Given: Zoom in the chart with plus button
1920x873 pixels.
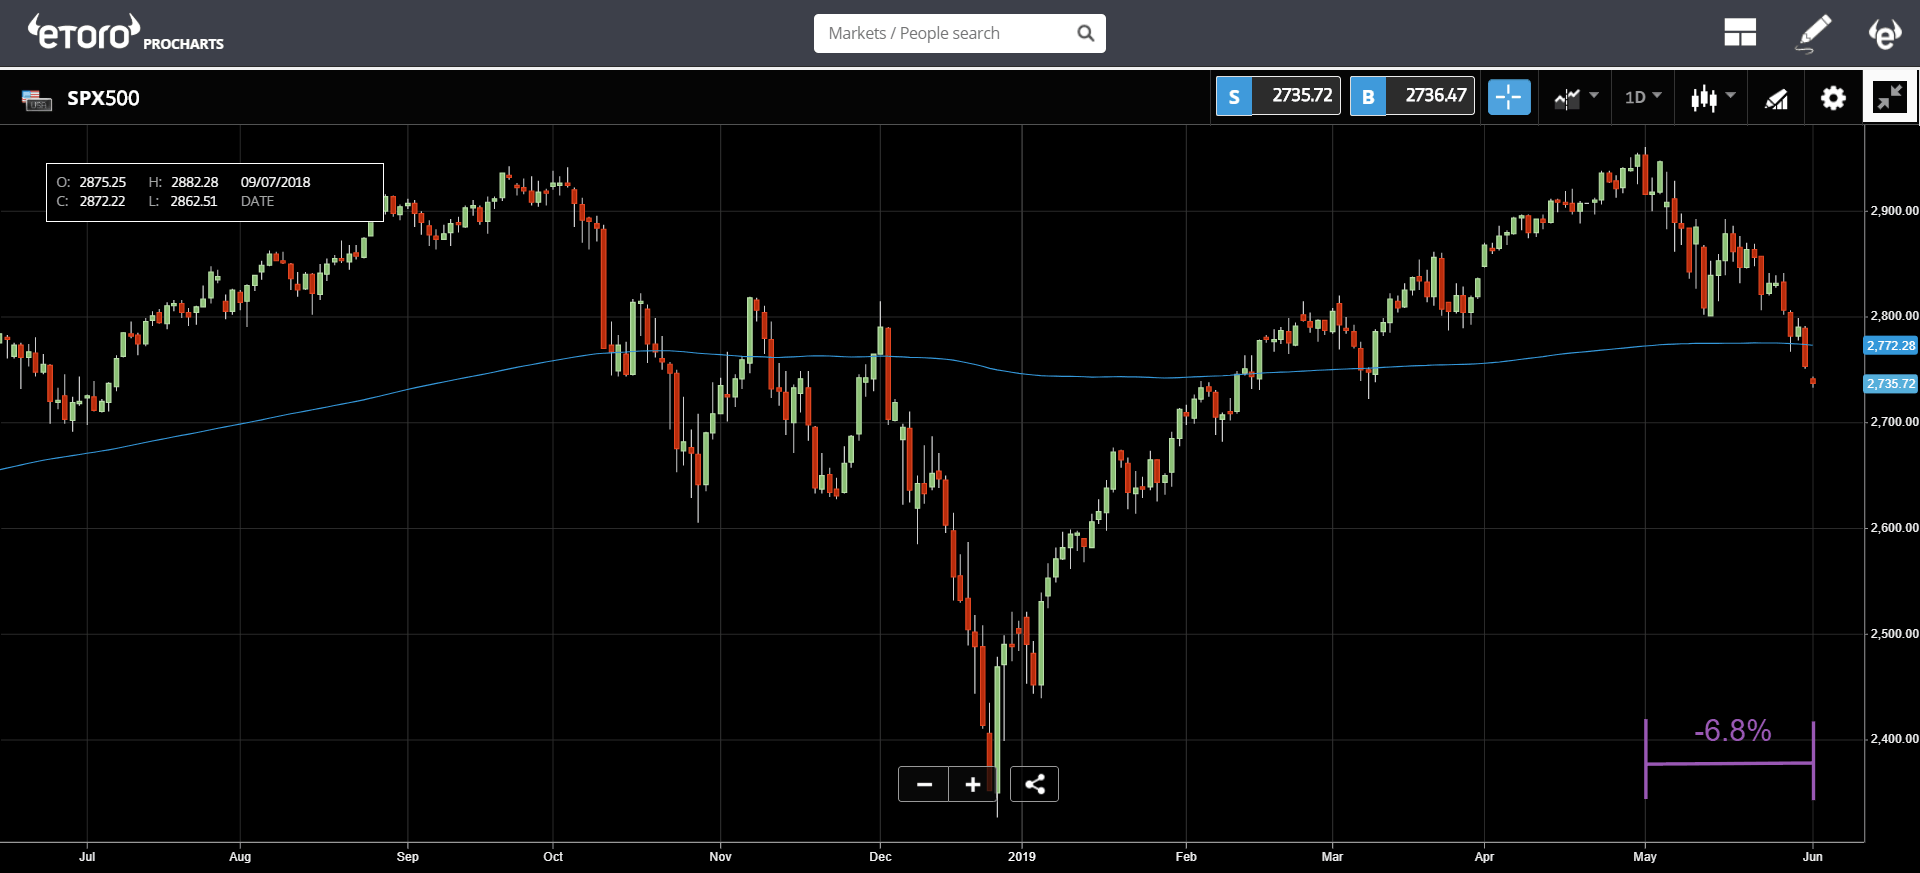Looking at the screenshot, I should point(973,784).
